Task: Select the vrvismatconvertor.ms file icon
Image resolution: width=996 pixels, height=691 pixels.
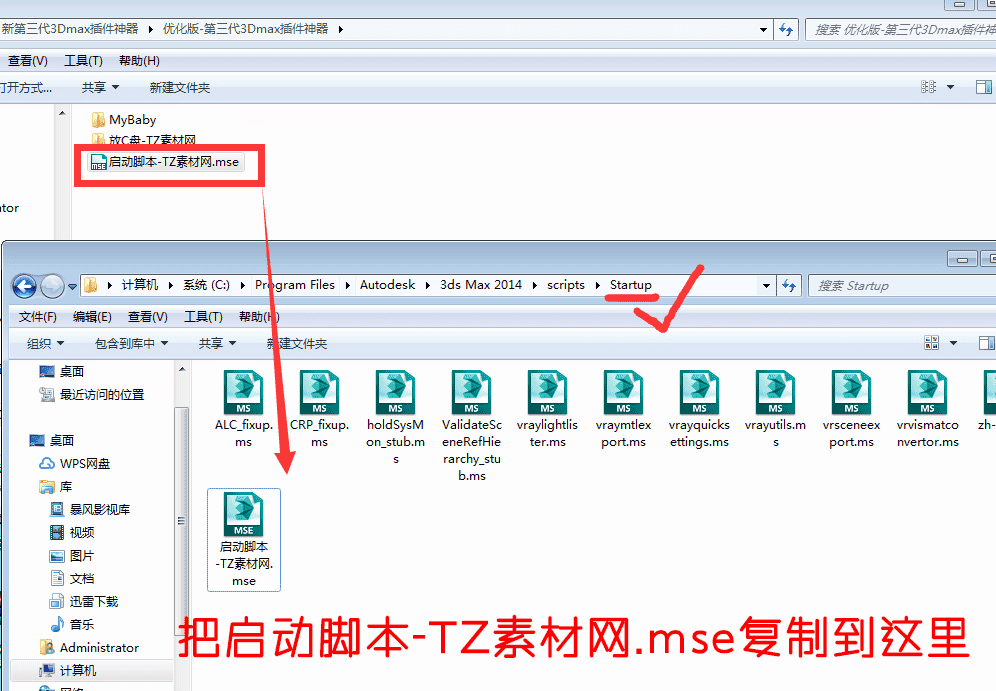Action: coord(927,392)
